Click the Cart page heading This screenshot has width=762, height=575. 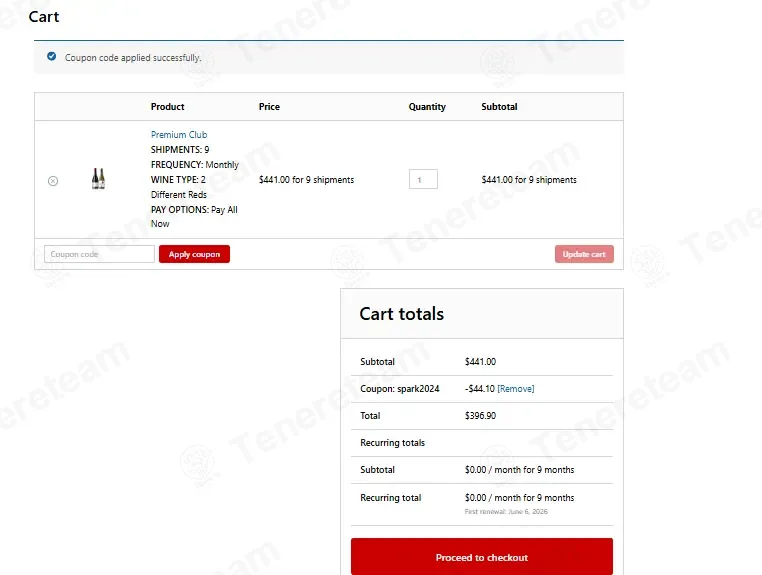click(44, 17)
